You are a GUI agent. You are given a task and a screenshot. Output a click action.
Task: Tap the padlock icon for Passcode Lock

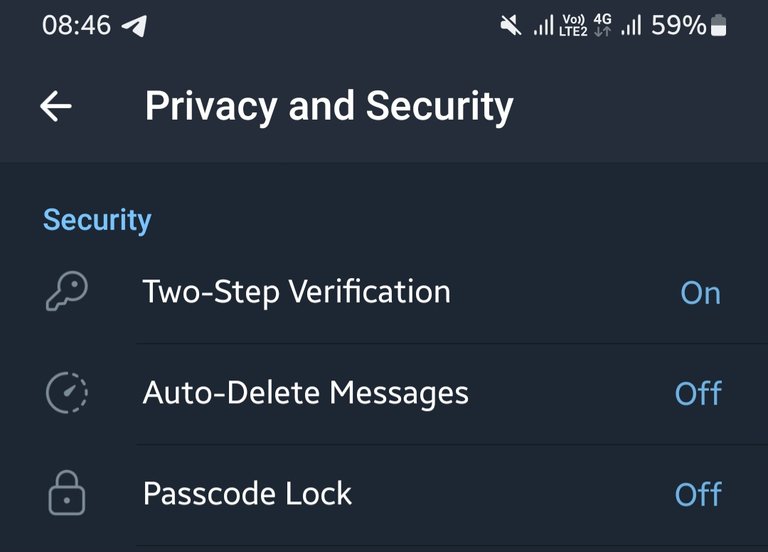coord(67,493)
